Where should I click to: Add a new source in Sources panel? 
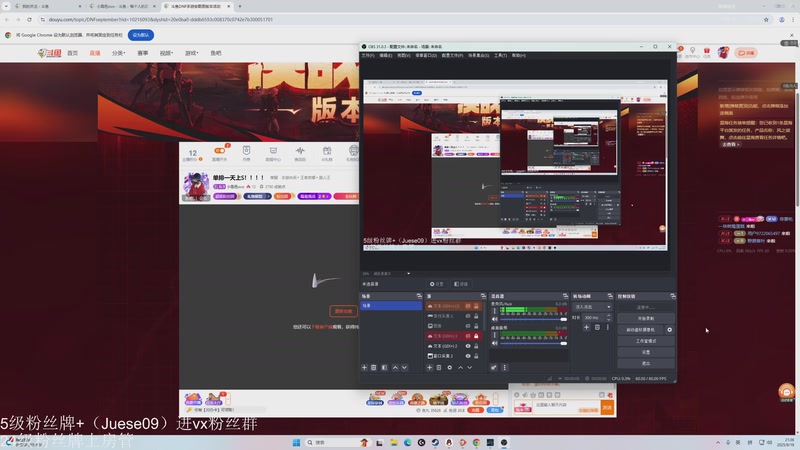pos(430,367)
